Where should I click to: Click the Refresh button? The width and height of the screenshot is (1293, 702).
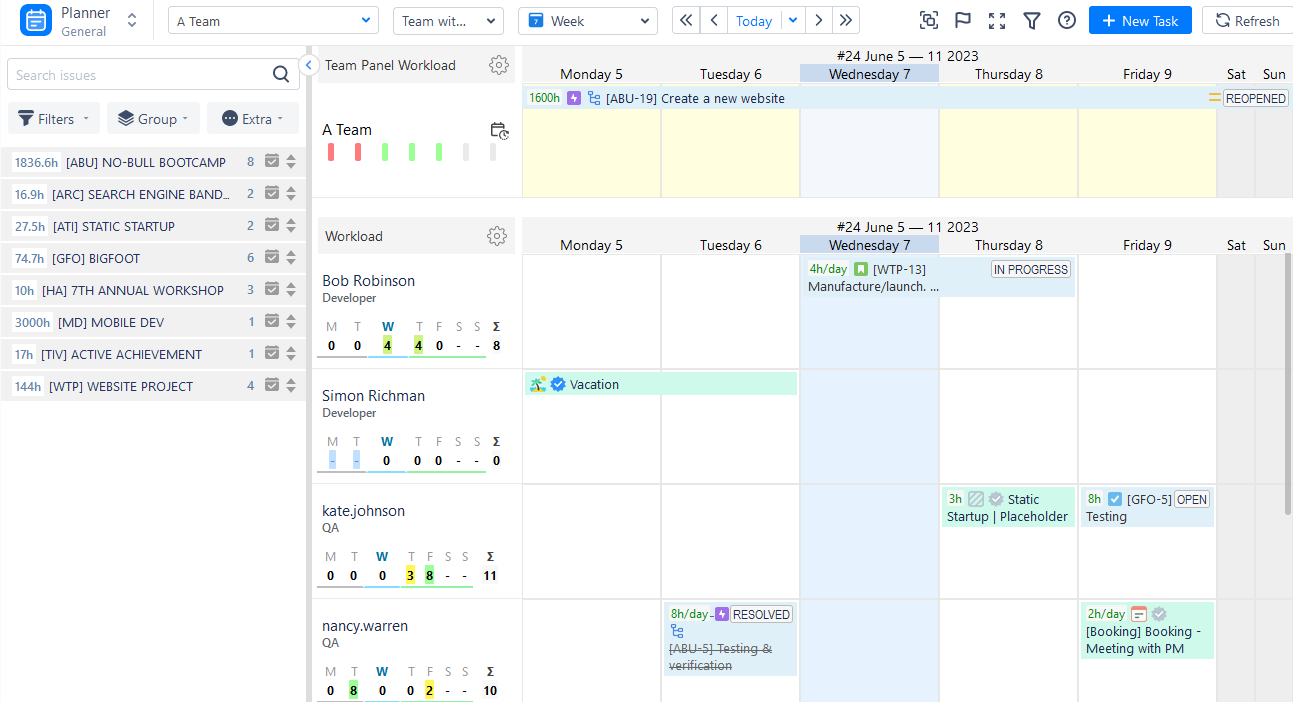click(x=1247, y=21)
